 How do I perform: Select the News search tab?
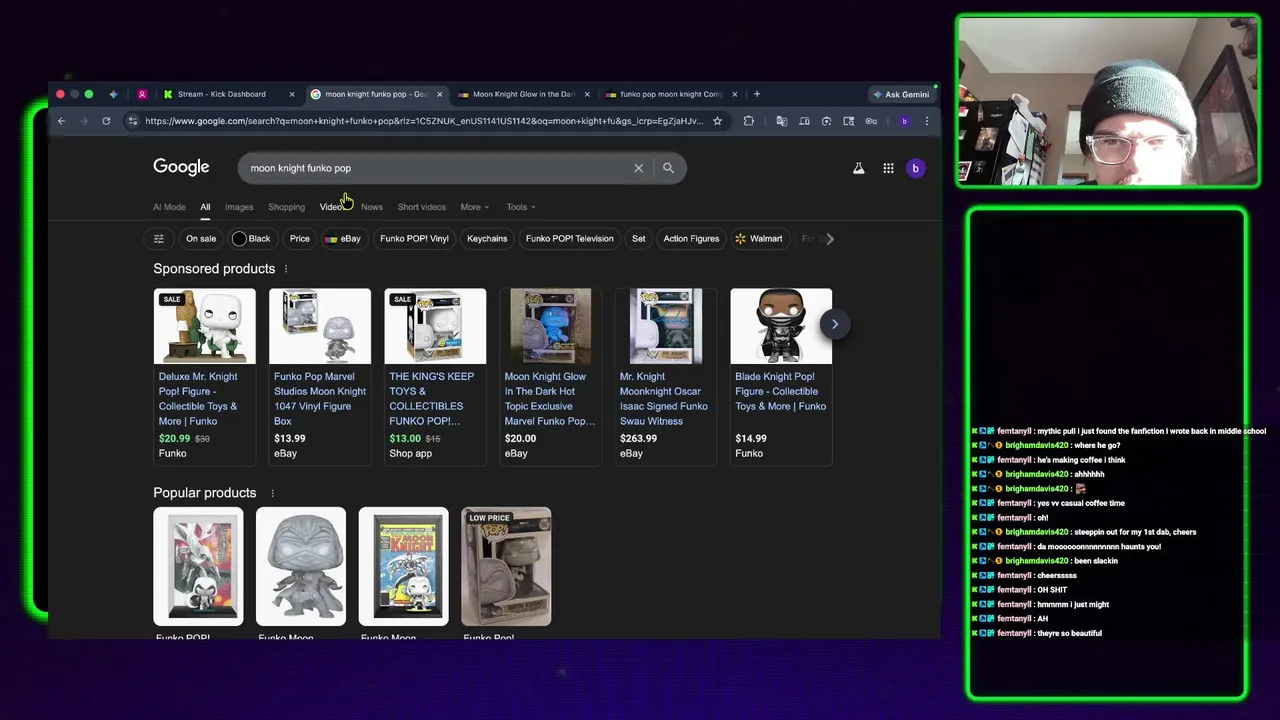(372, 207)
